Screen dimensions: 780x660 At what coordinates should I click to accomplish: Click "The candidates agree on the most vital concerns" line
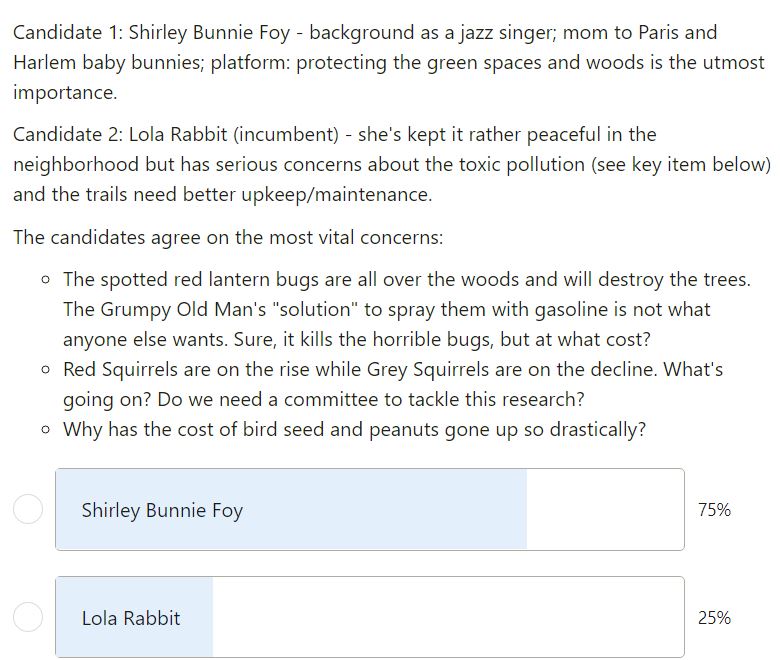click(x=228, y=237)
